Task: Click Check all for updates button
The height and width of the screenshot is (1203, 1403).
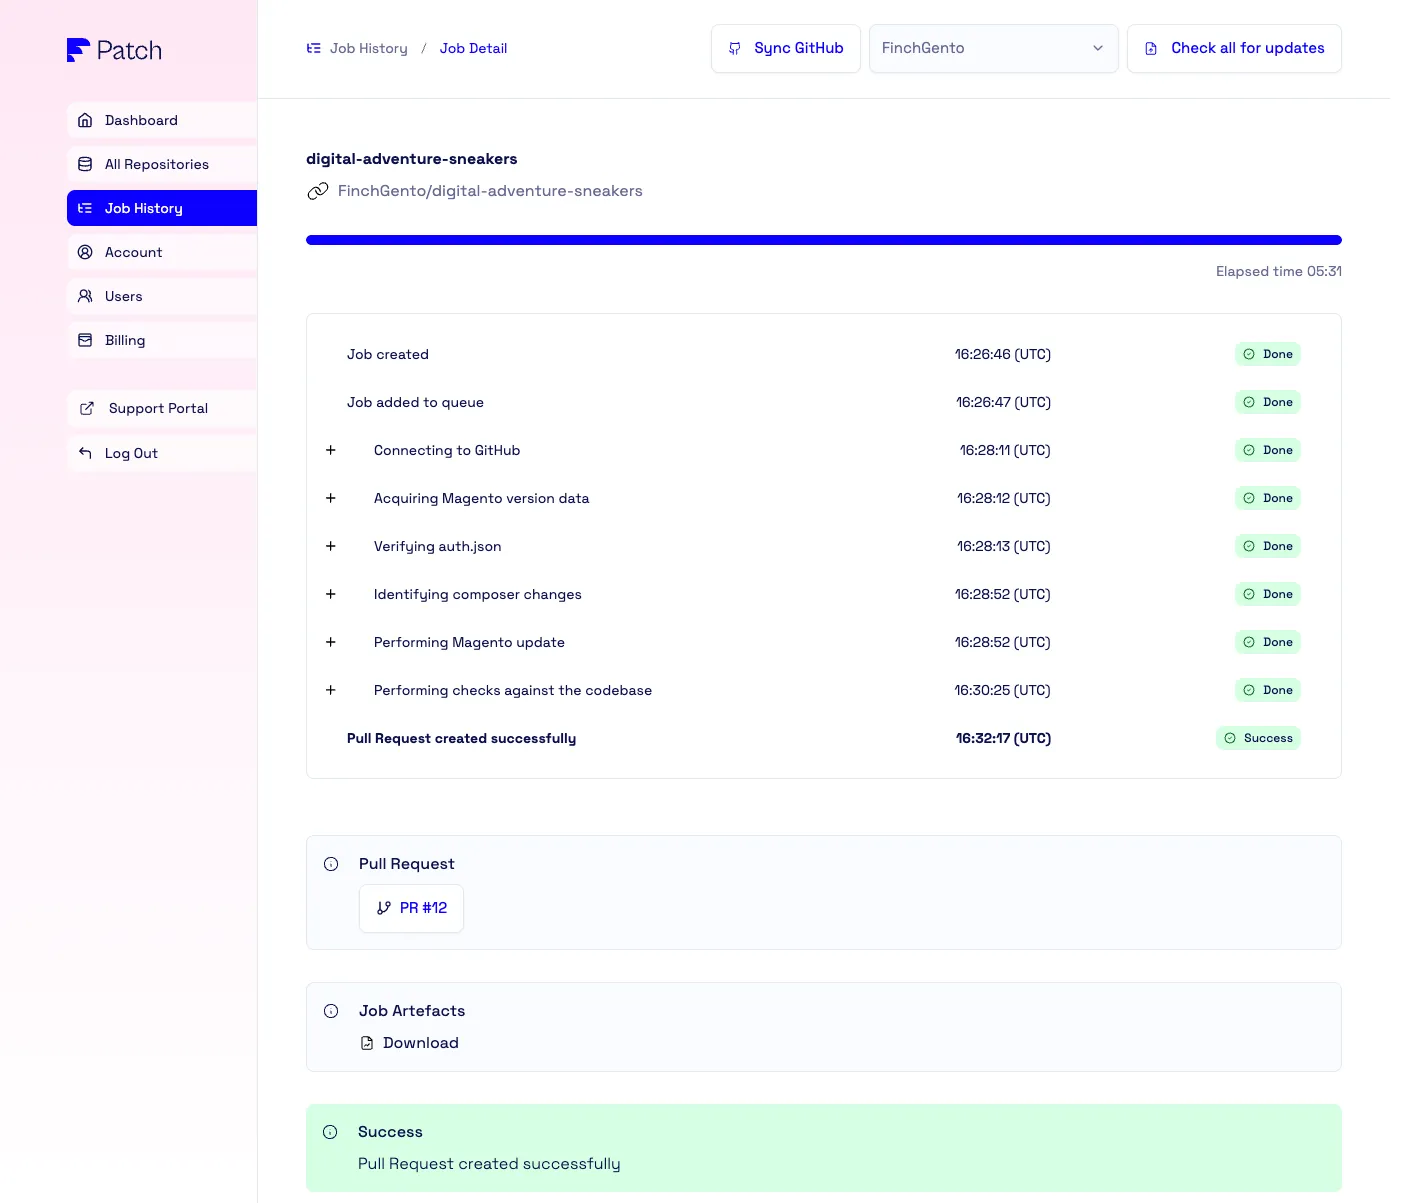Action: click(1233, 48)
